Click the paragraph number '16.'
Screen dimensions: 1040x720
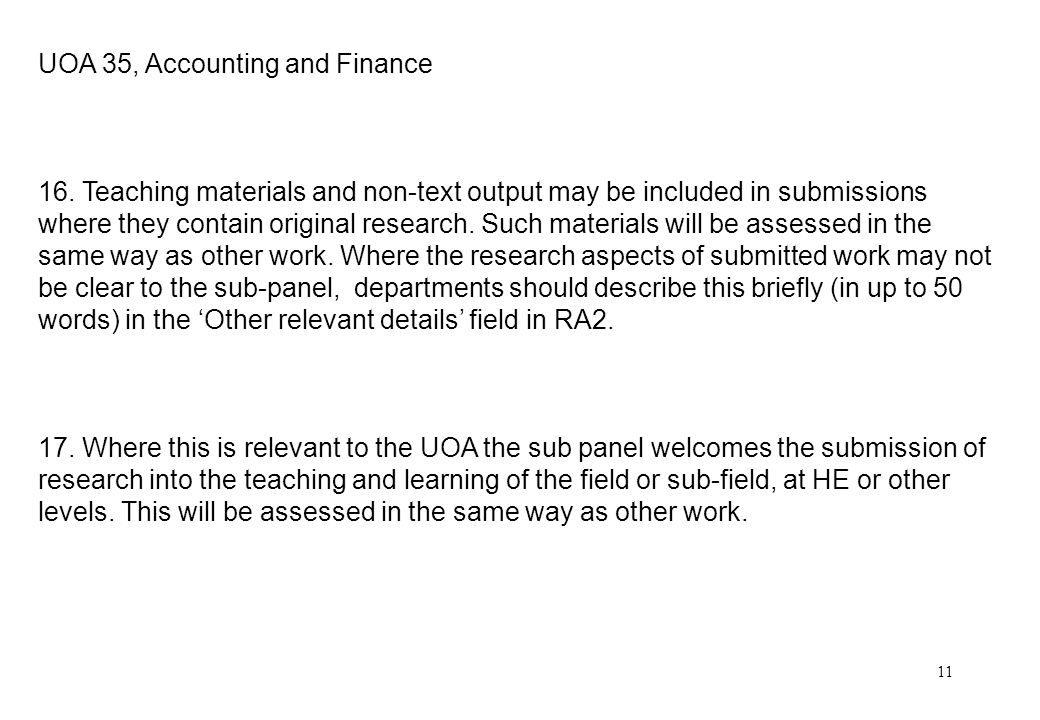point(56,192)
